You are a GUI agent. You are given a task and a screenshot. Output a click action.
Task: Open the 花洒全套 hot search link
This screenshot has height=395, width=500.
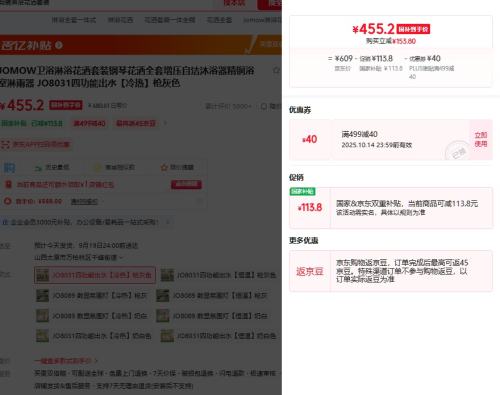point(219,20)
